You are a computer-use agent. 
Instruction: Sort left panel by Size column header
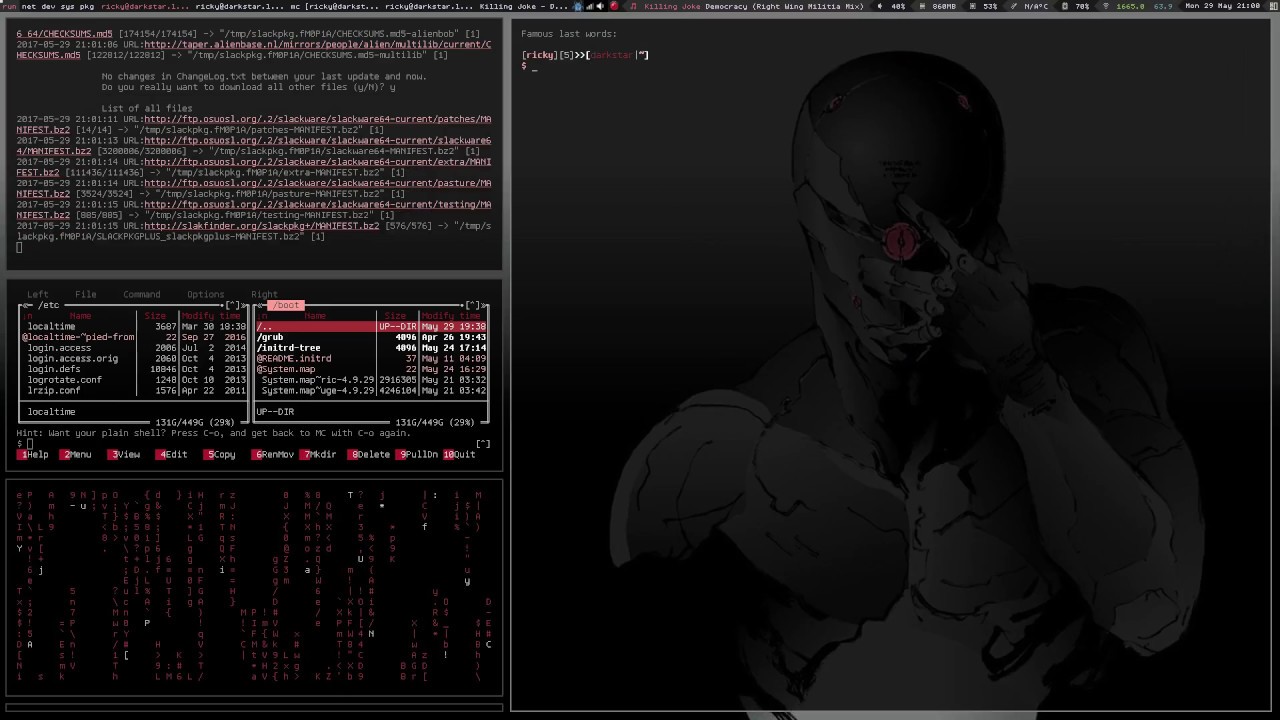(155, 316)
